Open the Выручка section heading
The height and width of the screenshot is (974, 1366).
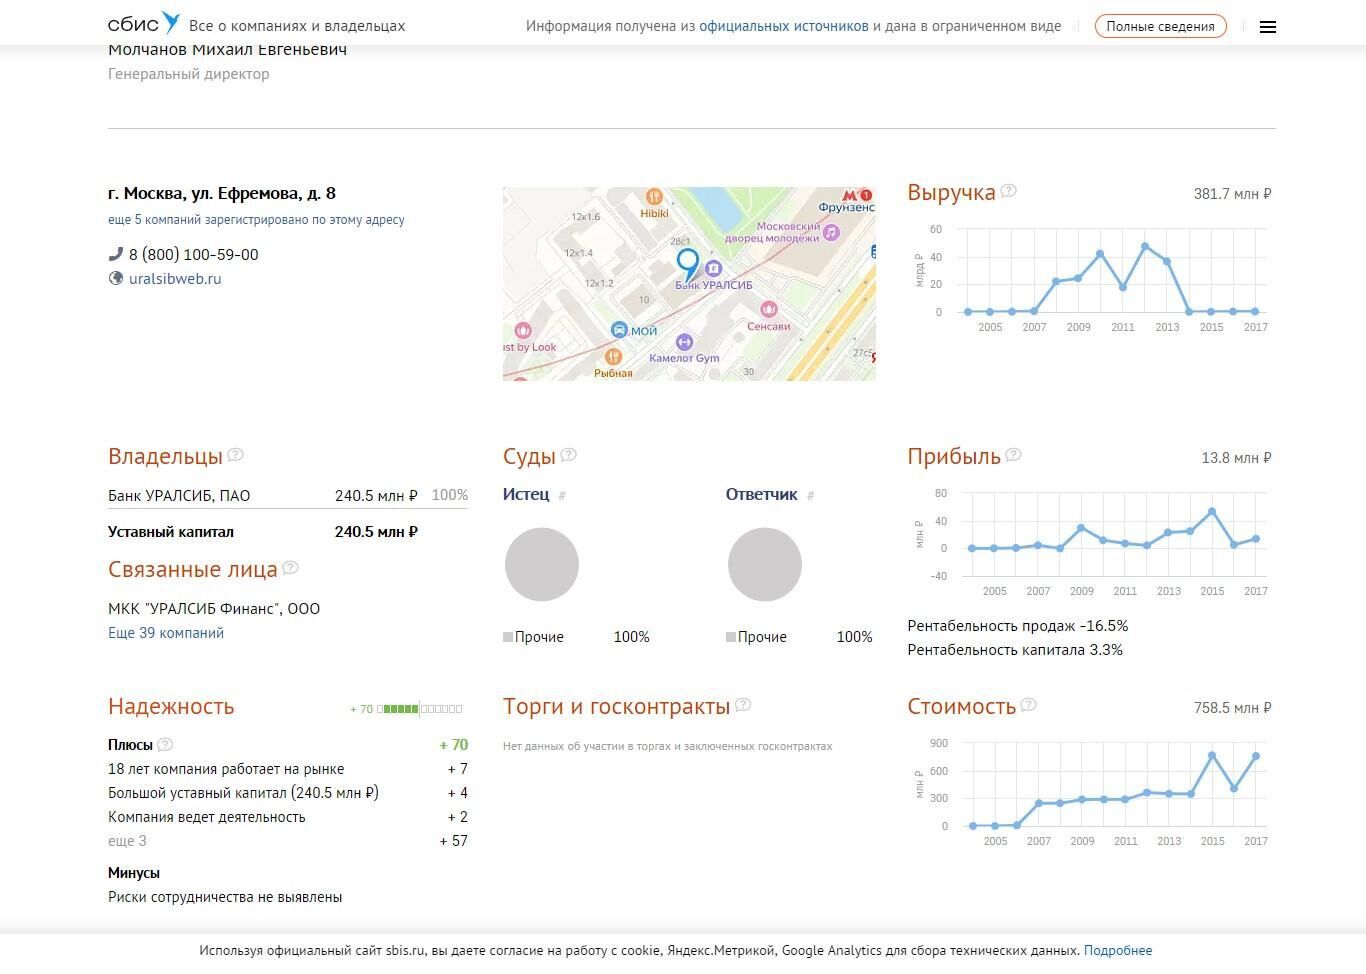951,192
